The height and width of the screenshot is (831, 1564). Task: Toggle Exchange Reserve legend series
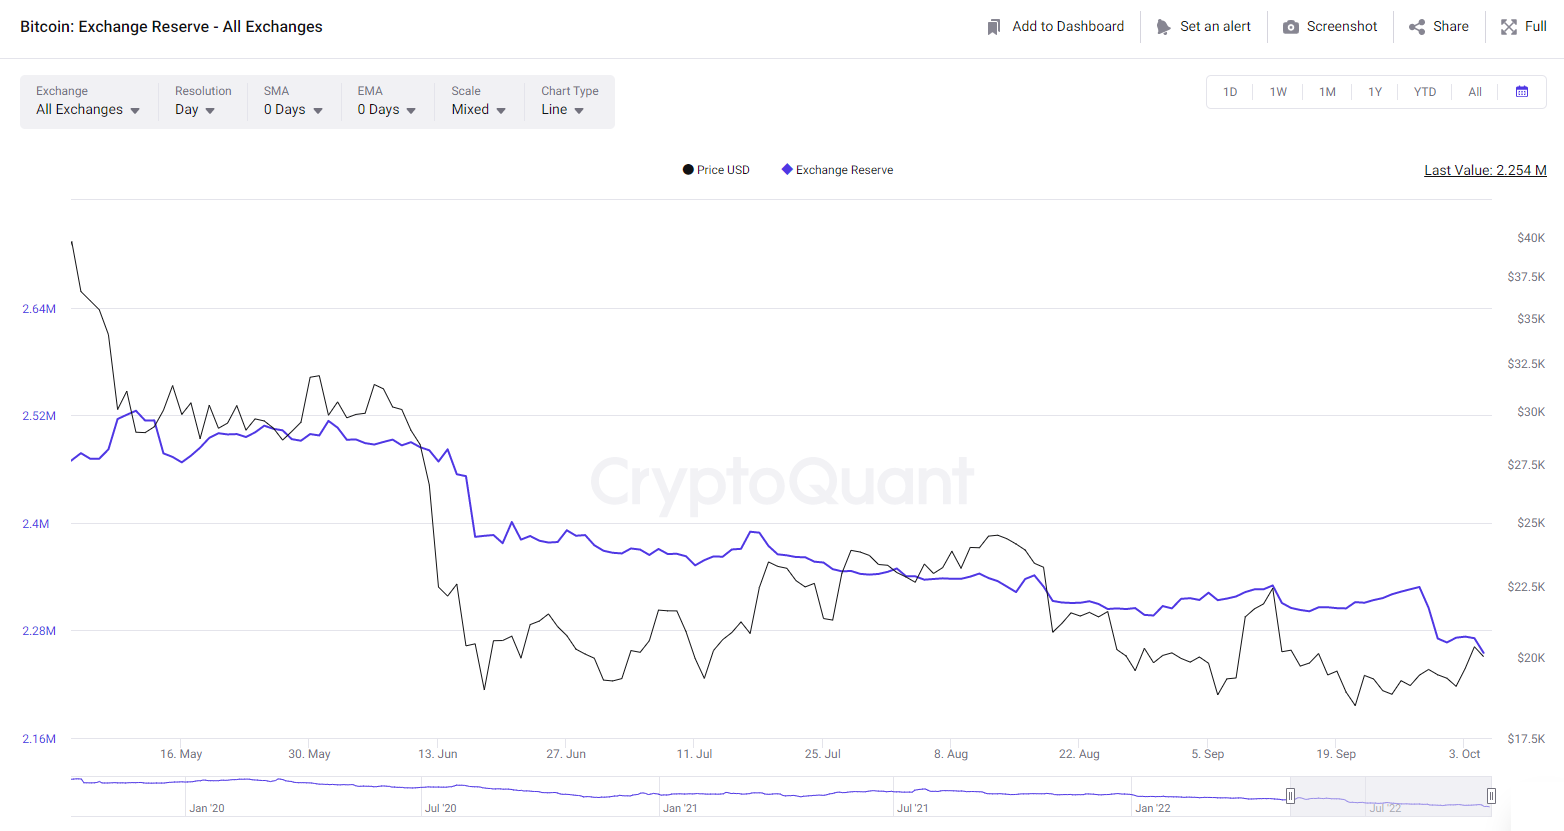[838, 170]
